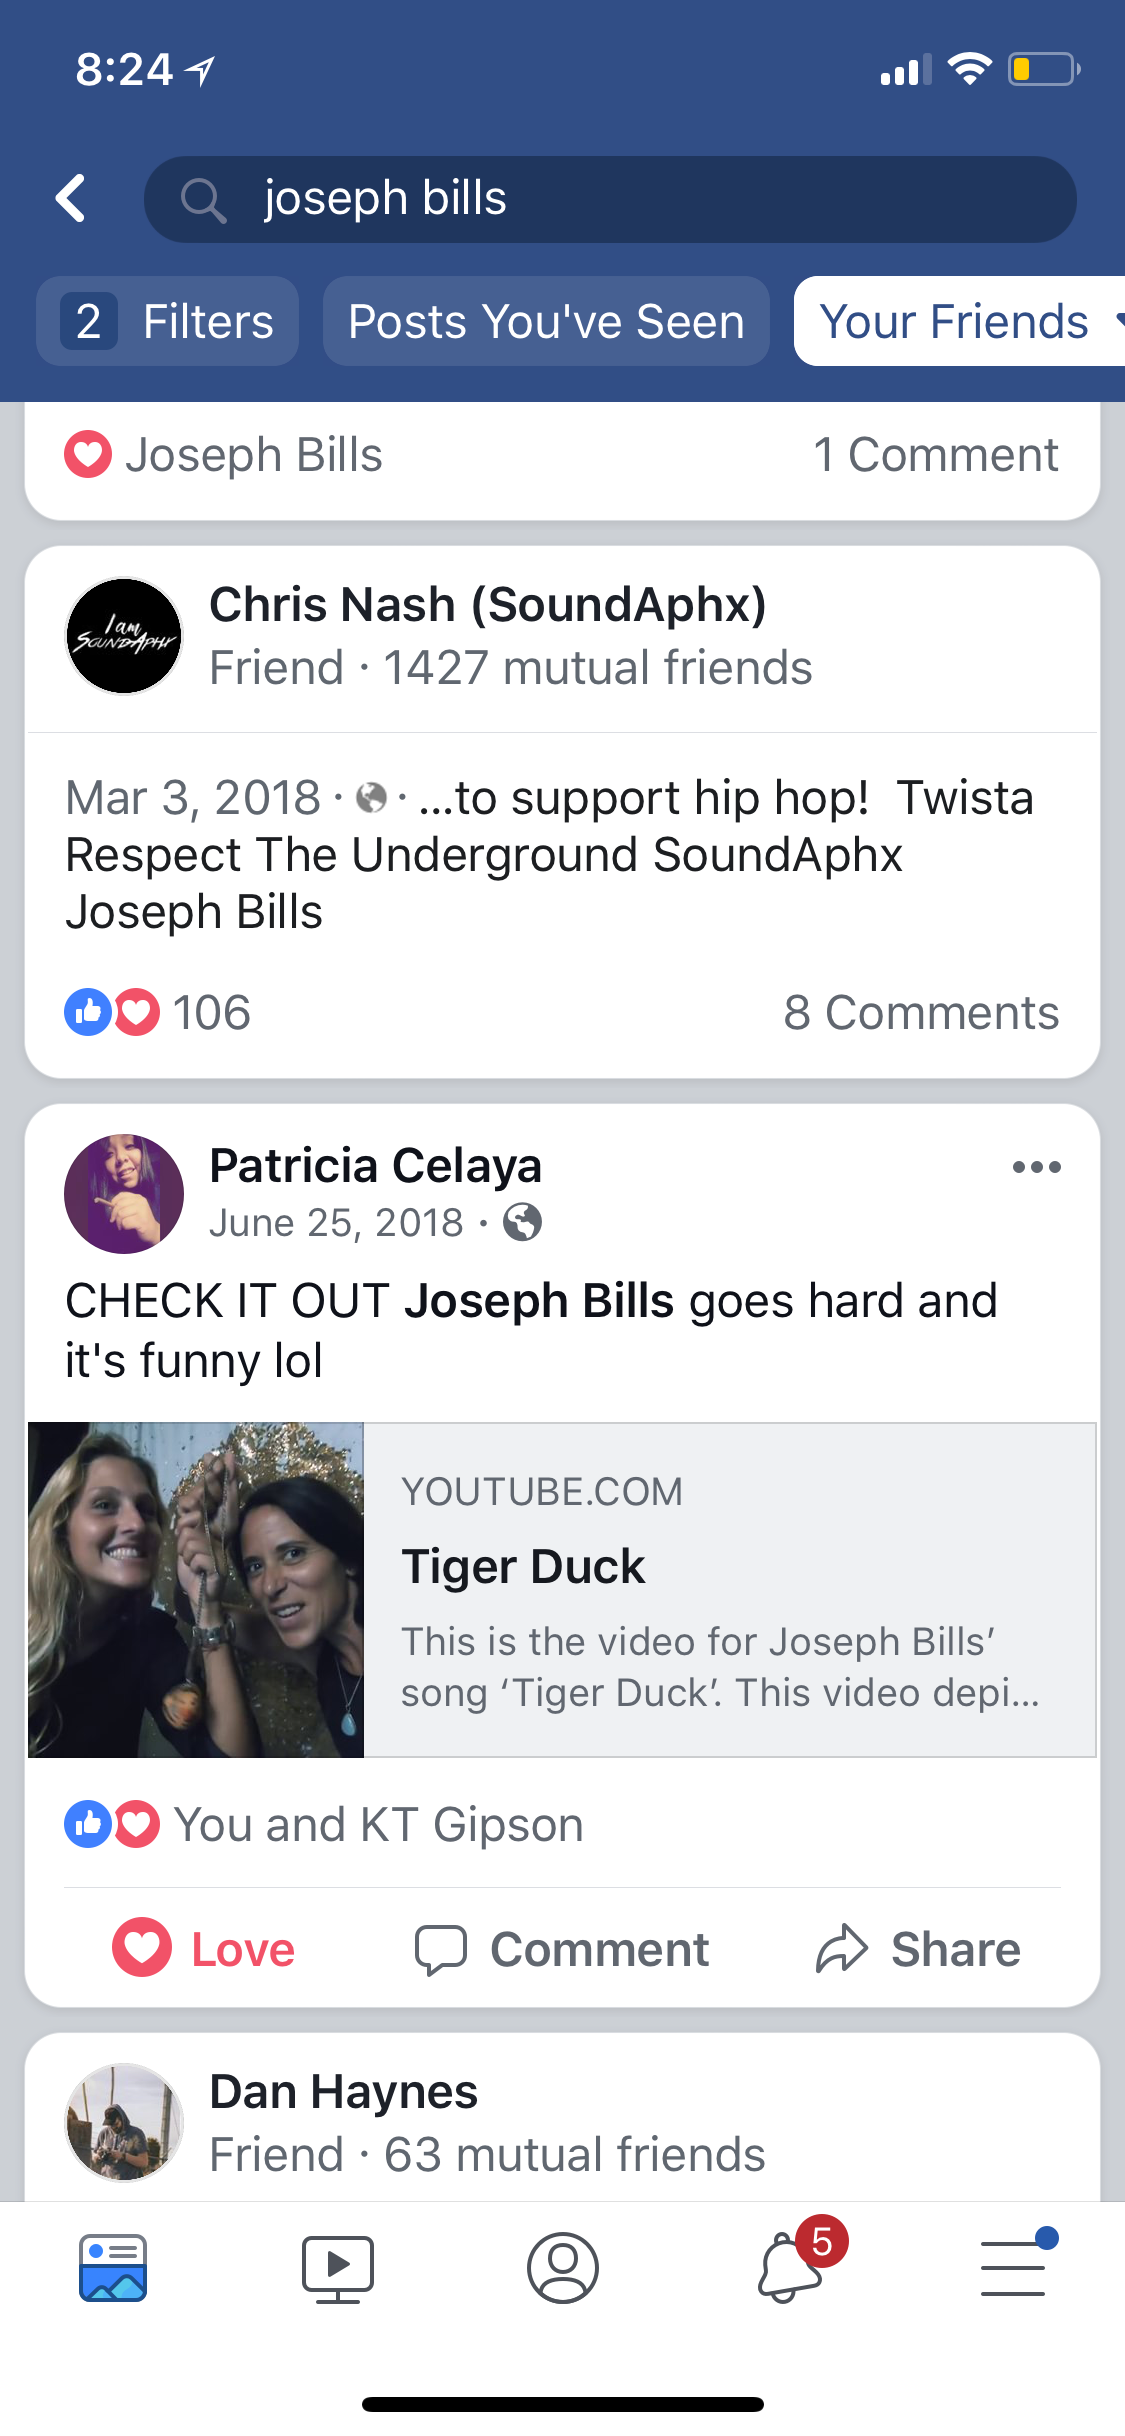This screenshot has width=1125, height=2436.
Task: Expand the Your Friends filter dropdown
Action: (x=960, y=322)
